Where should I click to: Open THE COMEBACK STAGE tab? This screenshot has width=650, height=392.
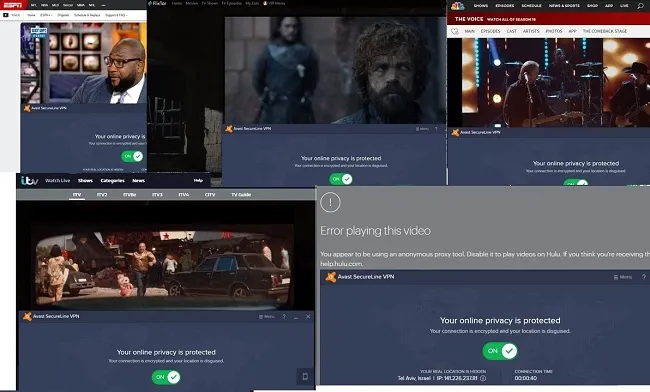click(605, 31)
